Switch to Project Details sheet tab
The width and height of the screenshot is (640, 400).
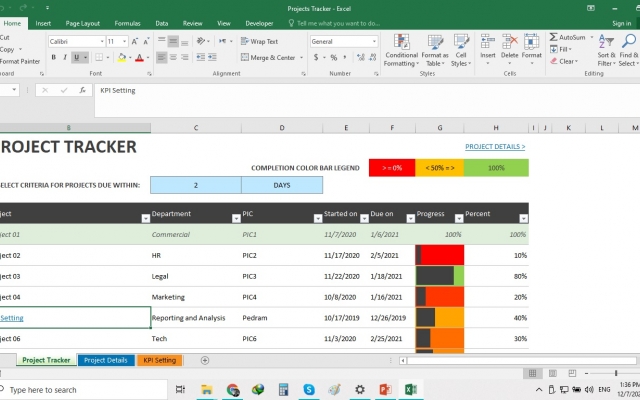point(106,360)
